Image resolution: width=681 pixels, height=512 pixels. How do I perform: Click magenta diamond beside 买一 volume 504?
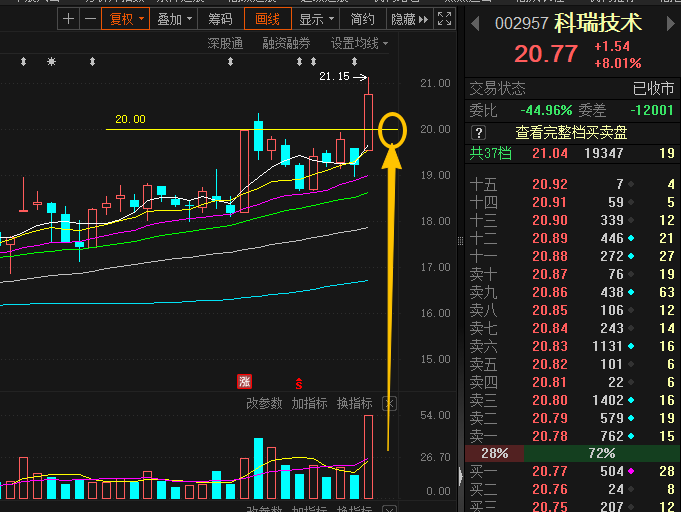(631, 471)
